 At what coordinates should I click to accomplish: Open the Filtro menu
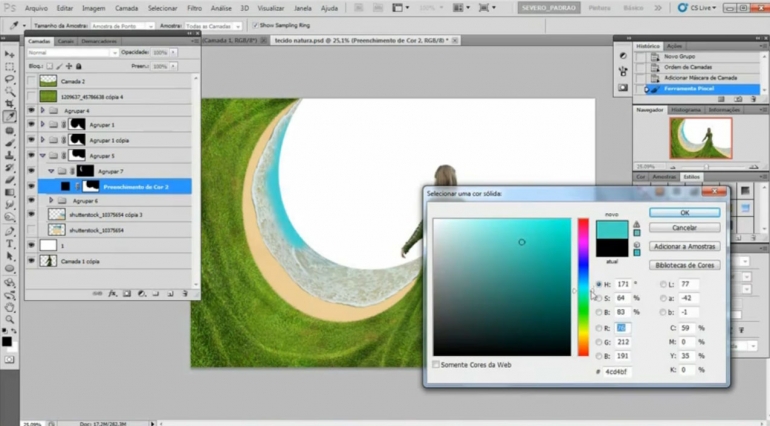194,8
